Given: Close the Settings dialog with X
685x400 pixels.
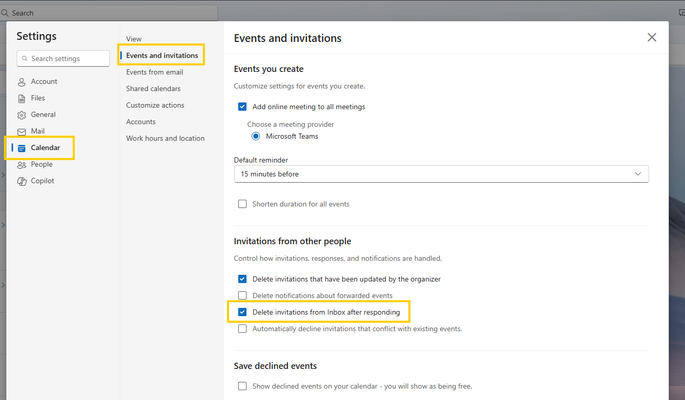Looking at the screenshot, I should [651, 38].
